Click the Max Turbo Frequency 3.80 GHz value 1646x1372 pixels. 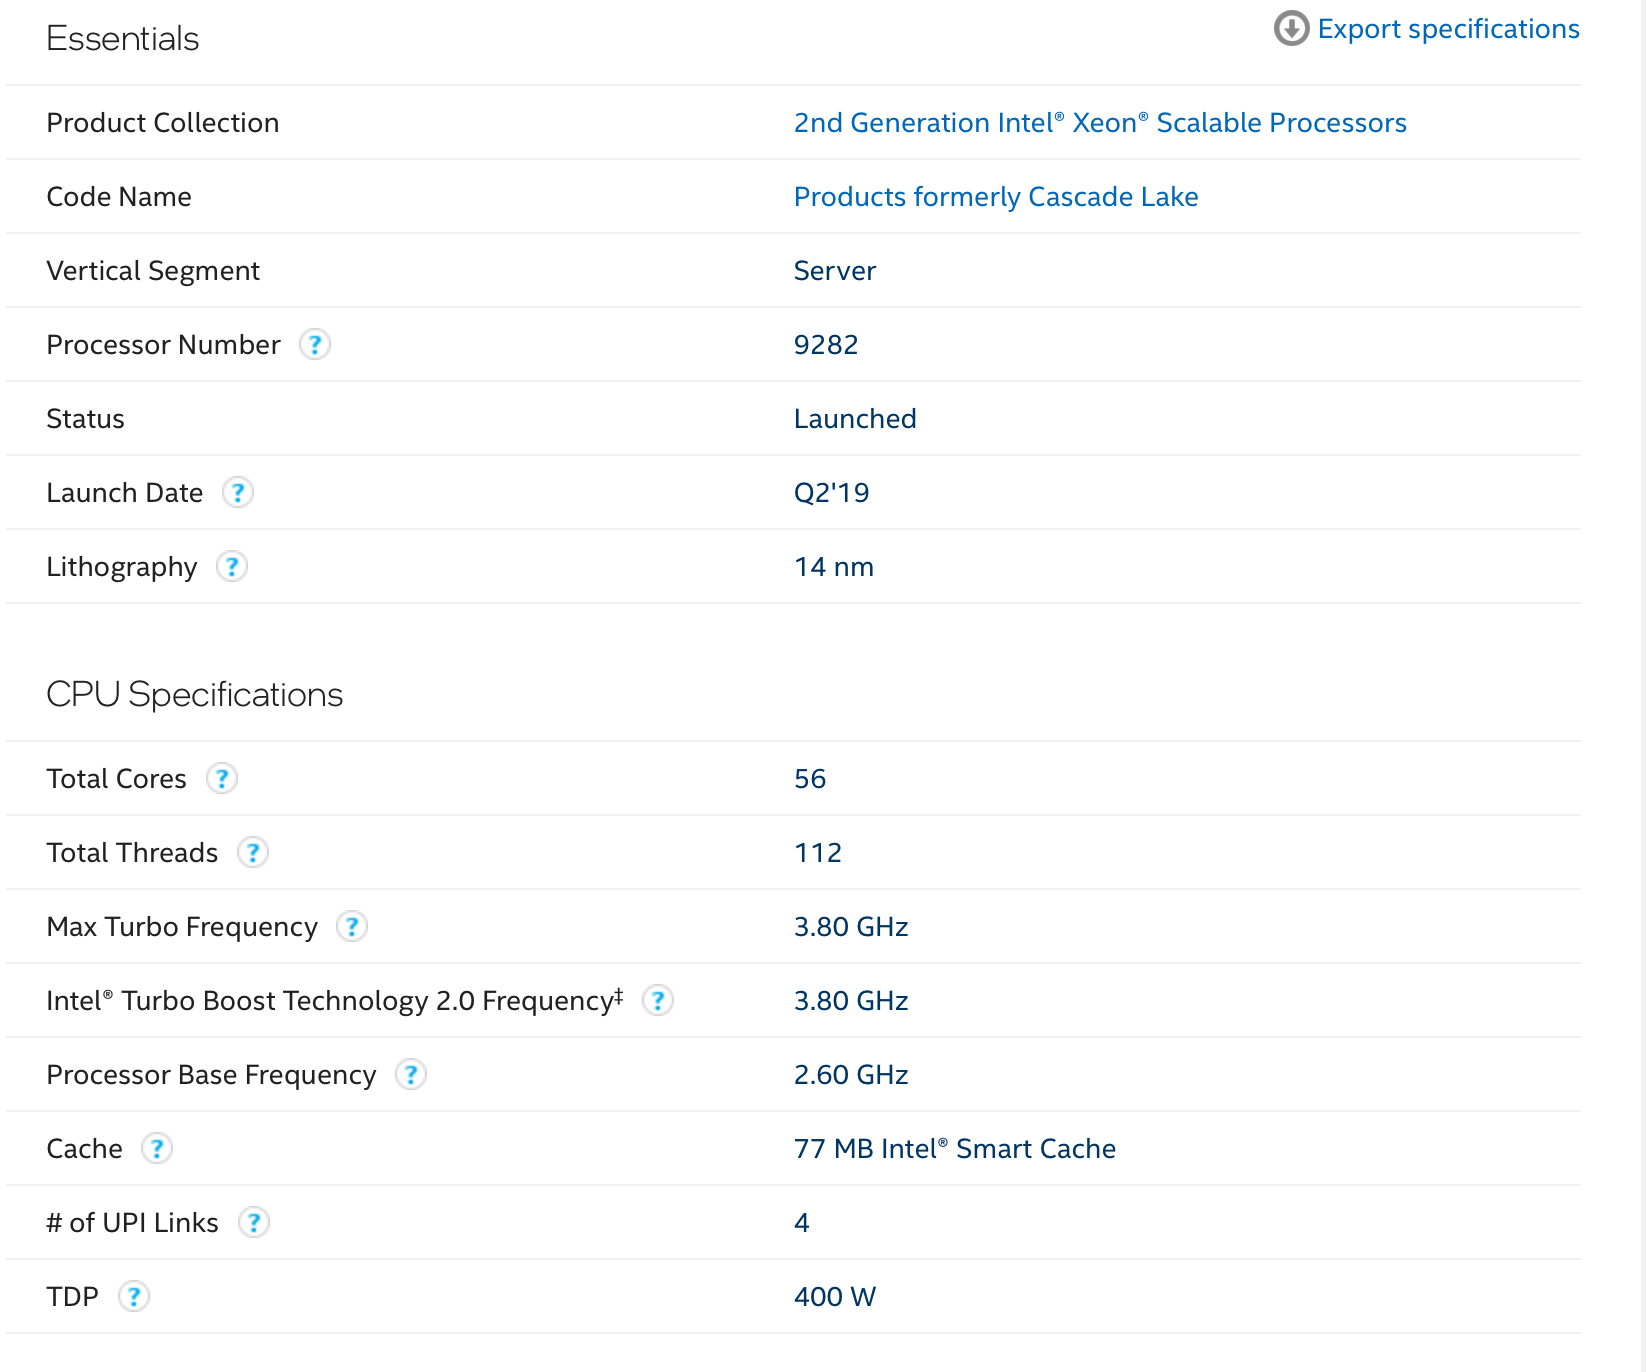[851, 927]
